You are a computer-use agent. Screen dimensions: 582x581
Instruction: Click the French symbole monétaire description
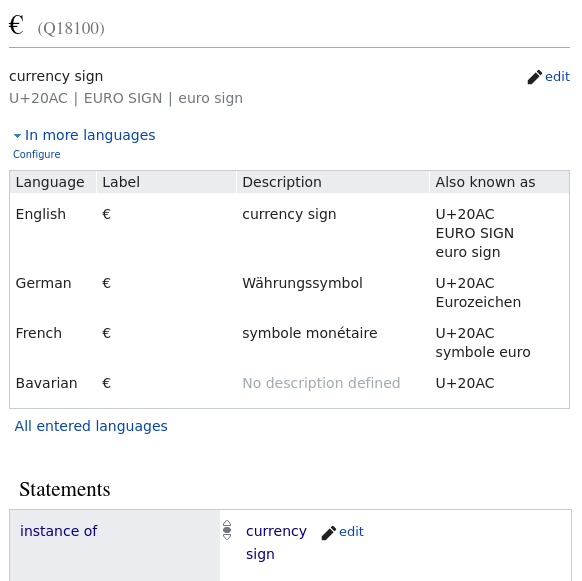[x=310, y=333]
